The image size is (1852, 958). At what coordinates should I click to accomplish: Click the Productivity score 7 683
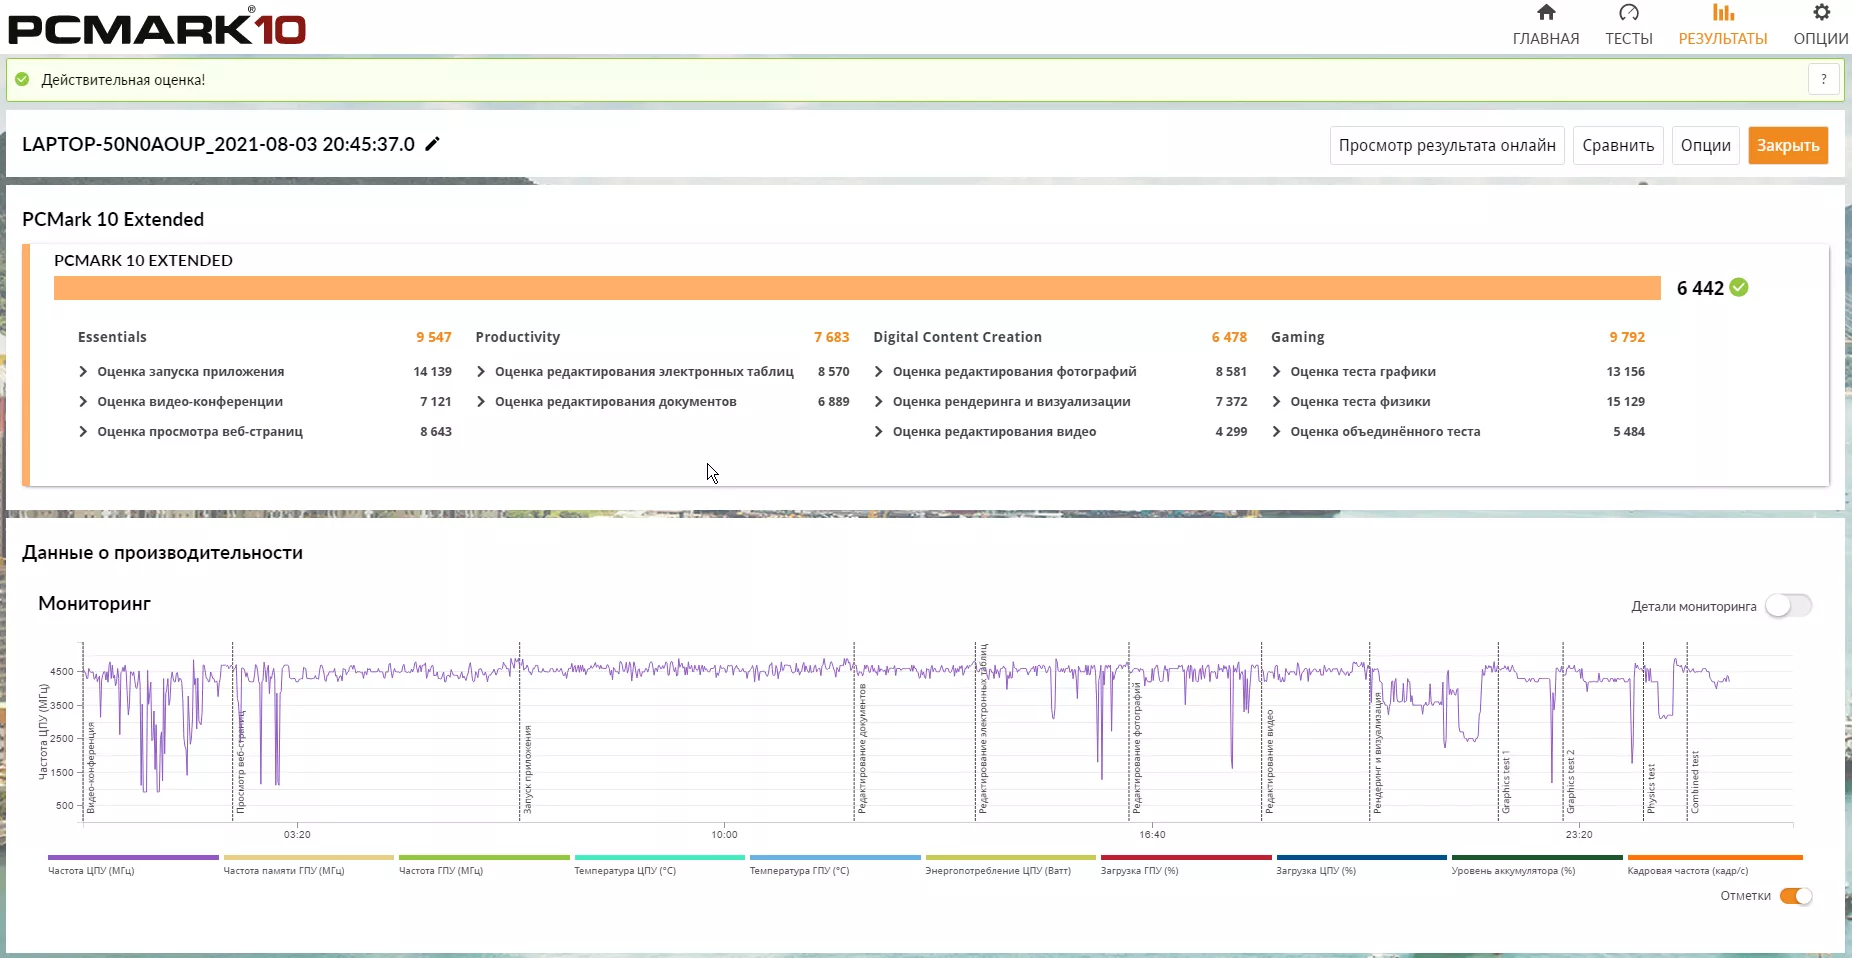[831, 337]
